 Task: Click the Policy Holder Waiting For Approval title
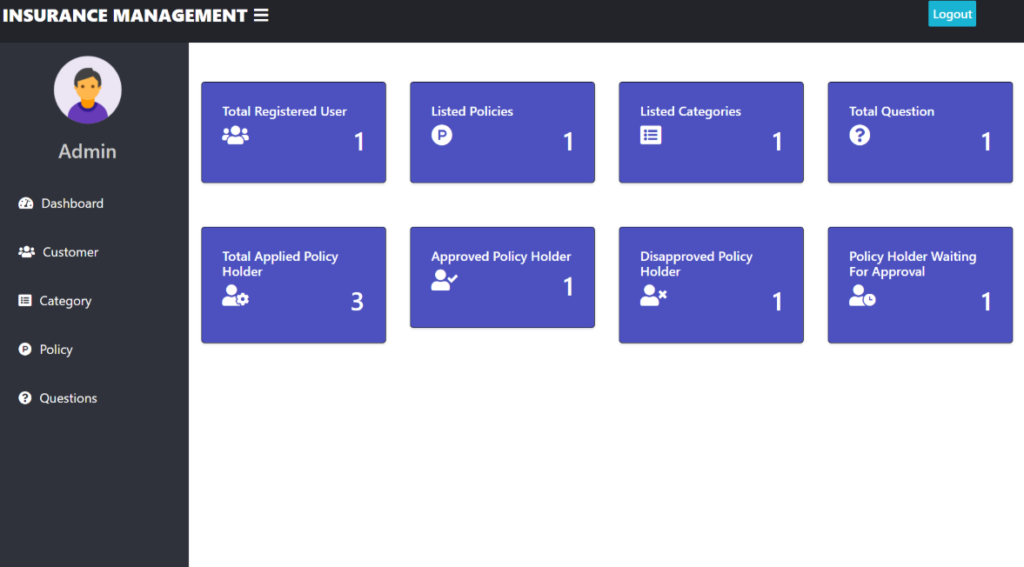tap(912, 264)
